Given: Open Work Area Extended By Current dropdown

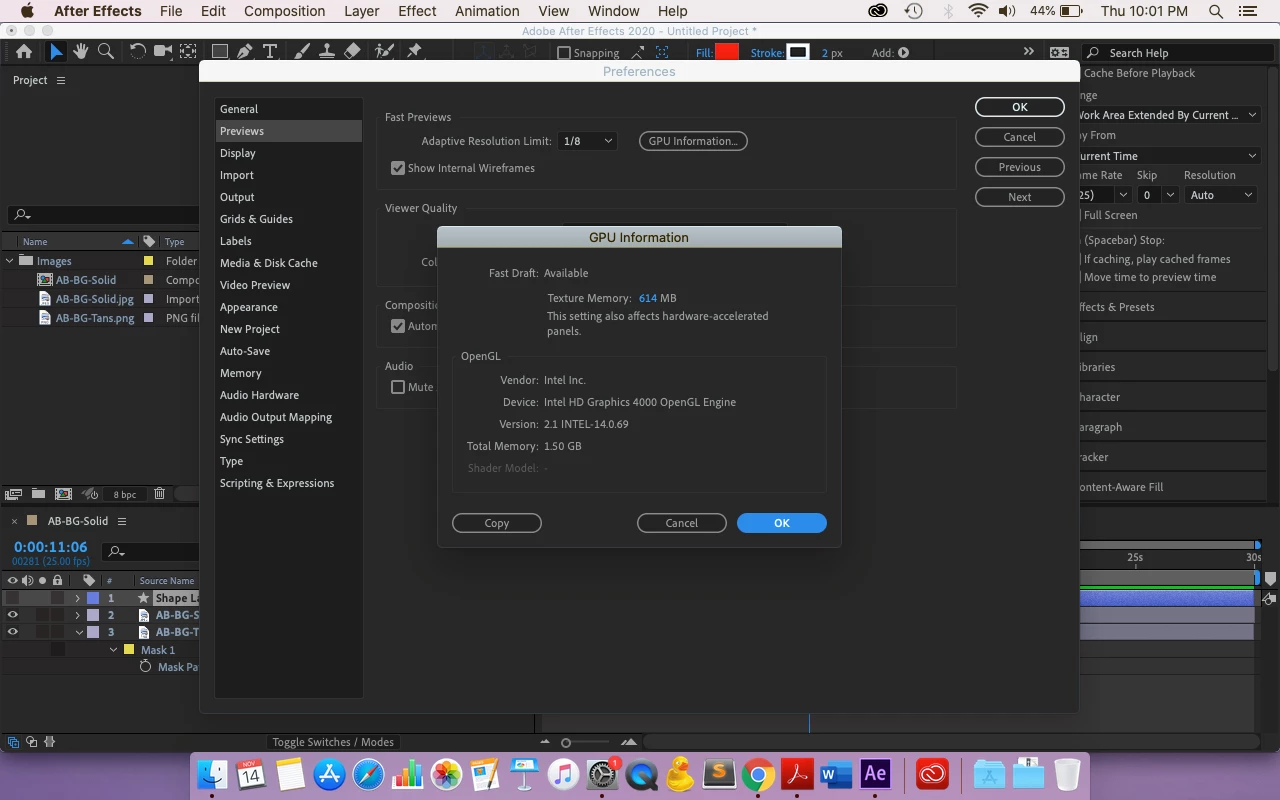Looking at the screenshot, I should click(1167, 115).
